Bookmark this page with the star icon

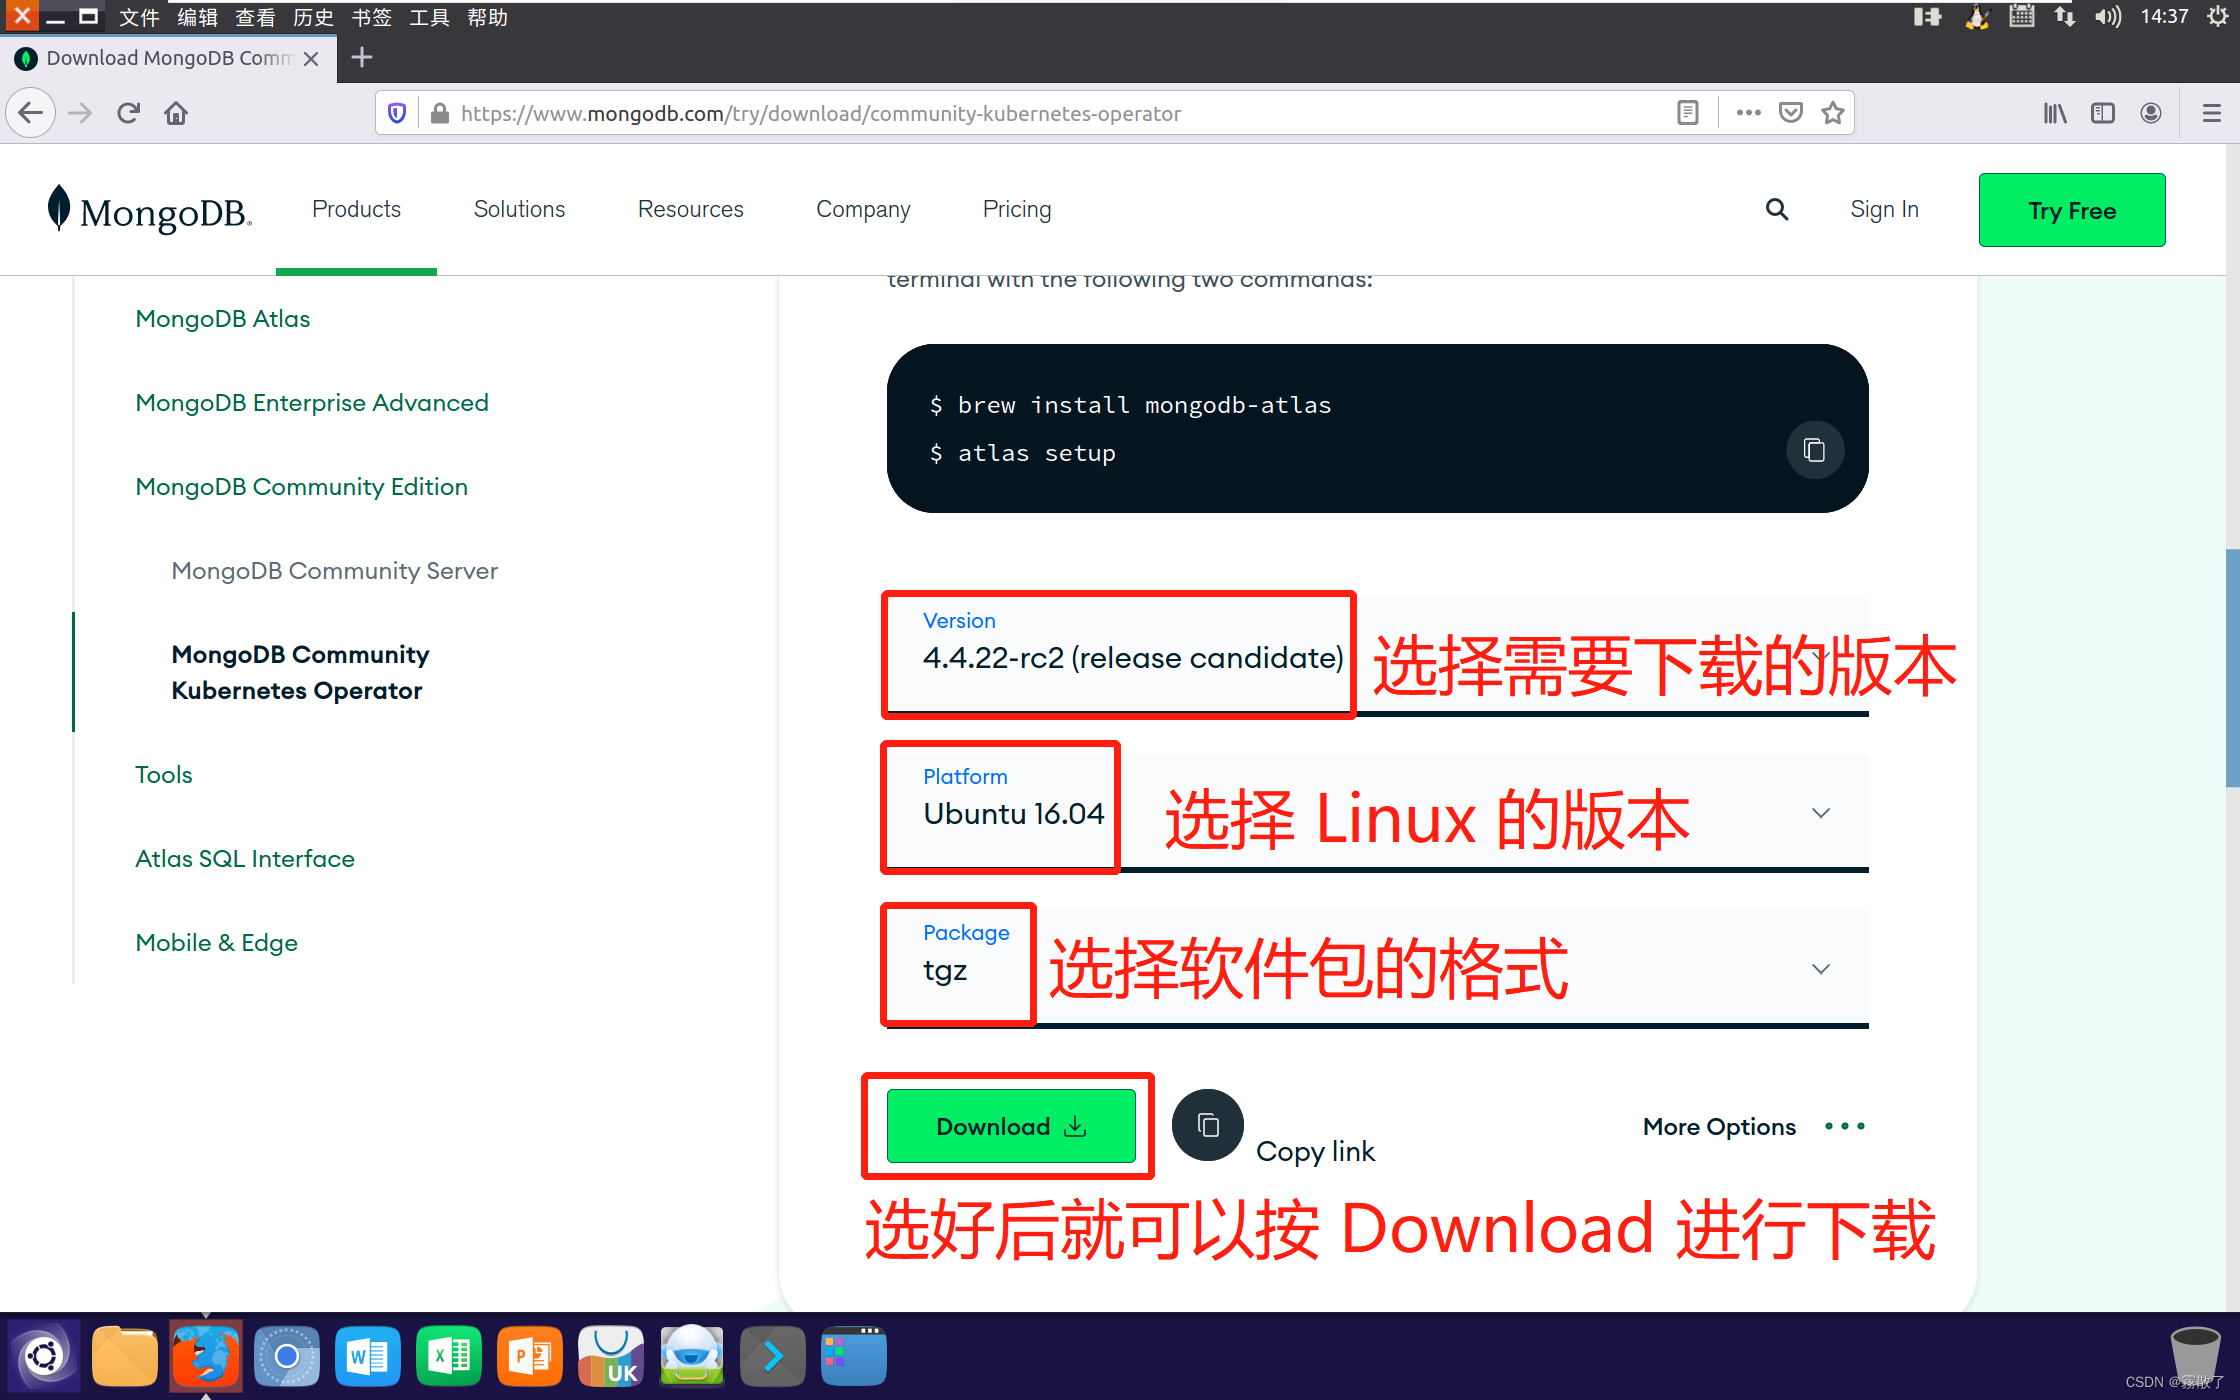coord(1833,112)
